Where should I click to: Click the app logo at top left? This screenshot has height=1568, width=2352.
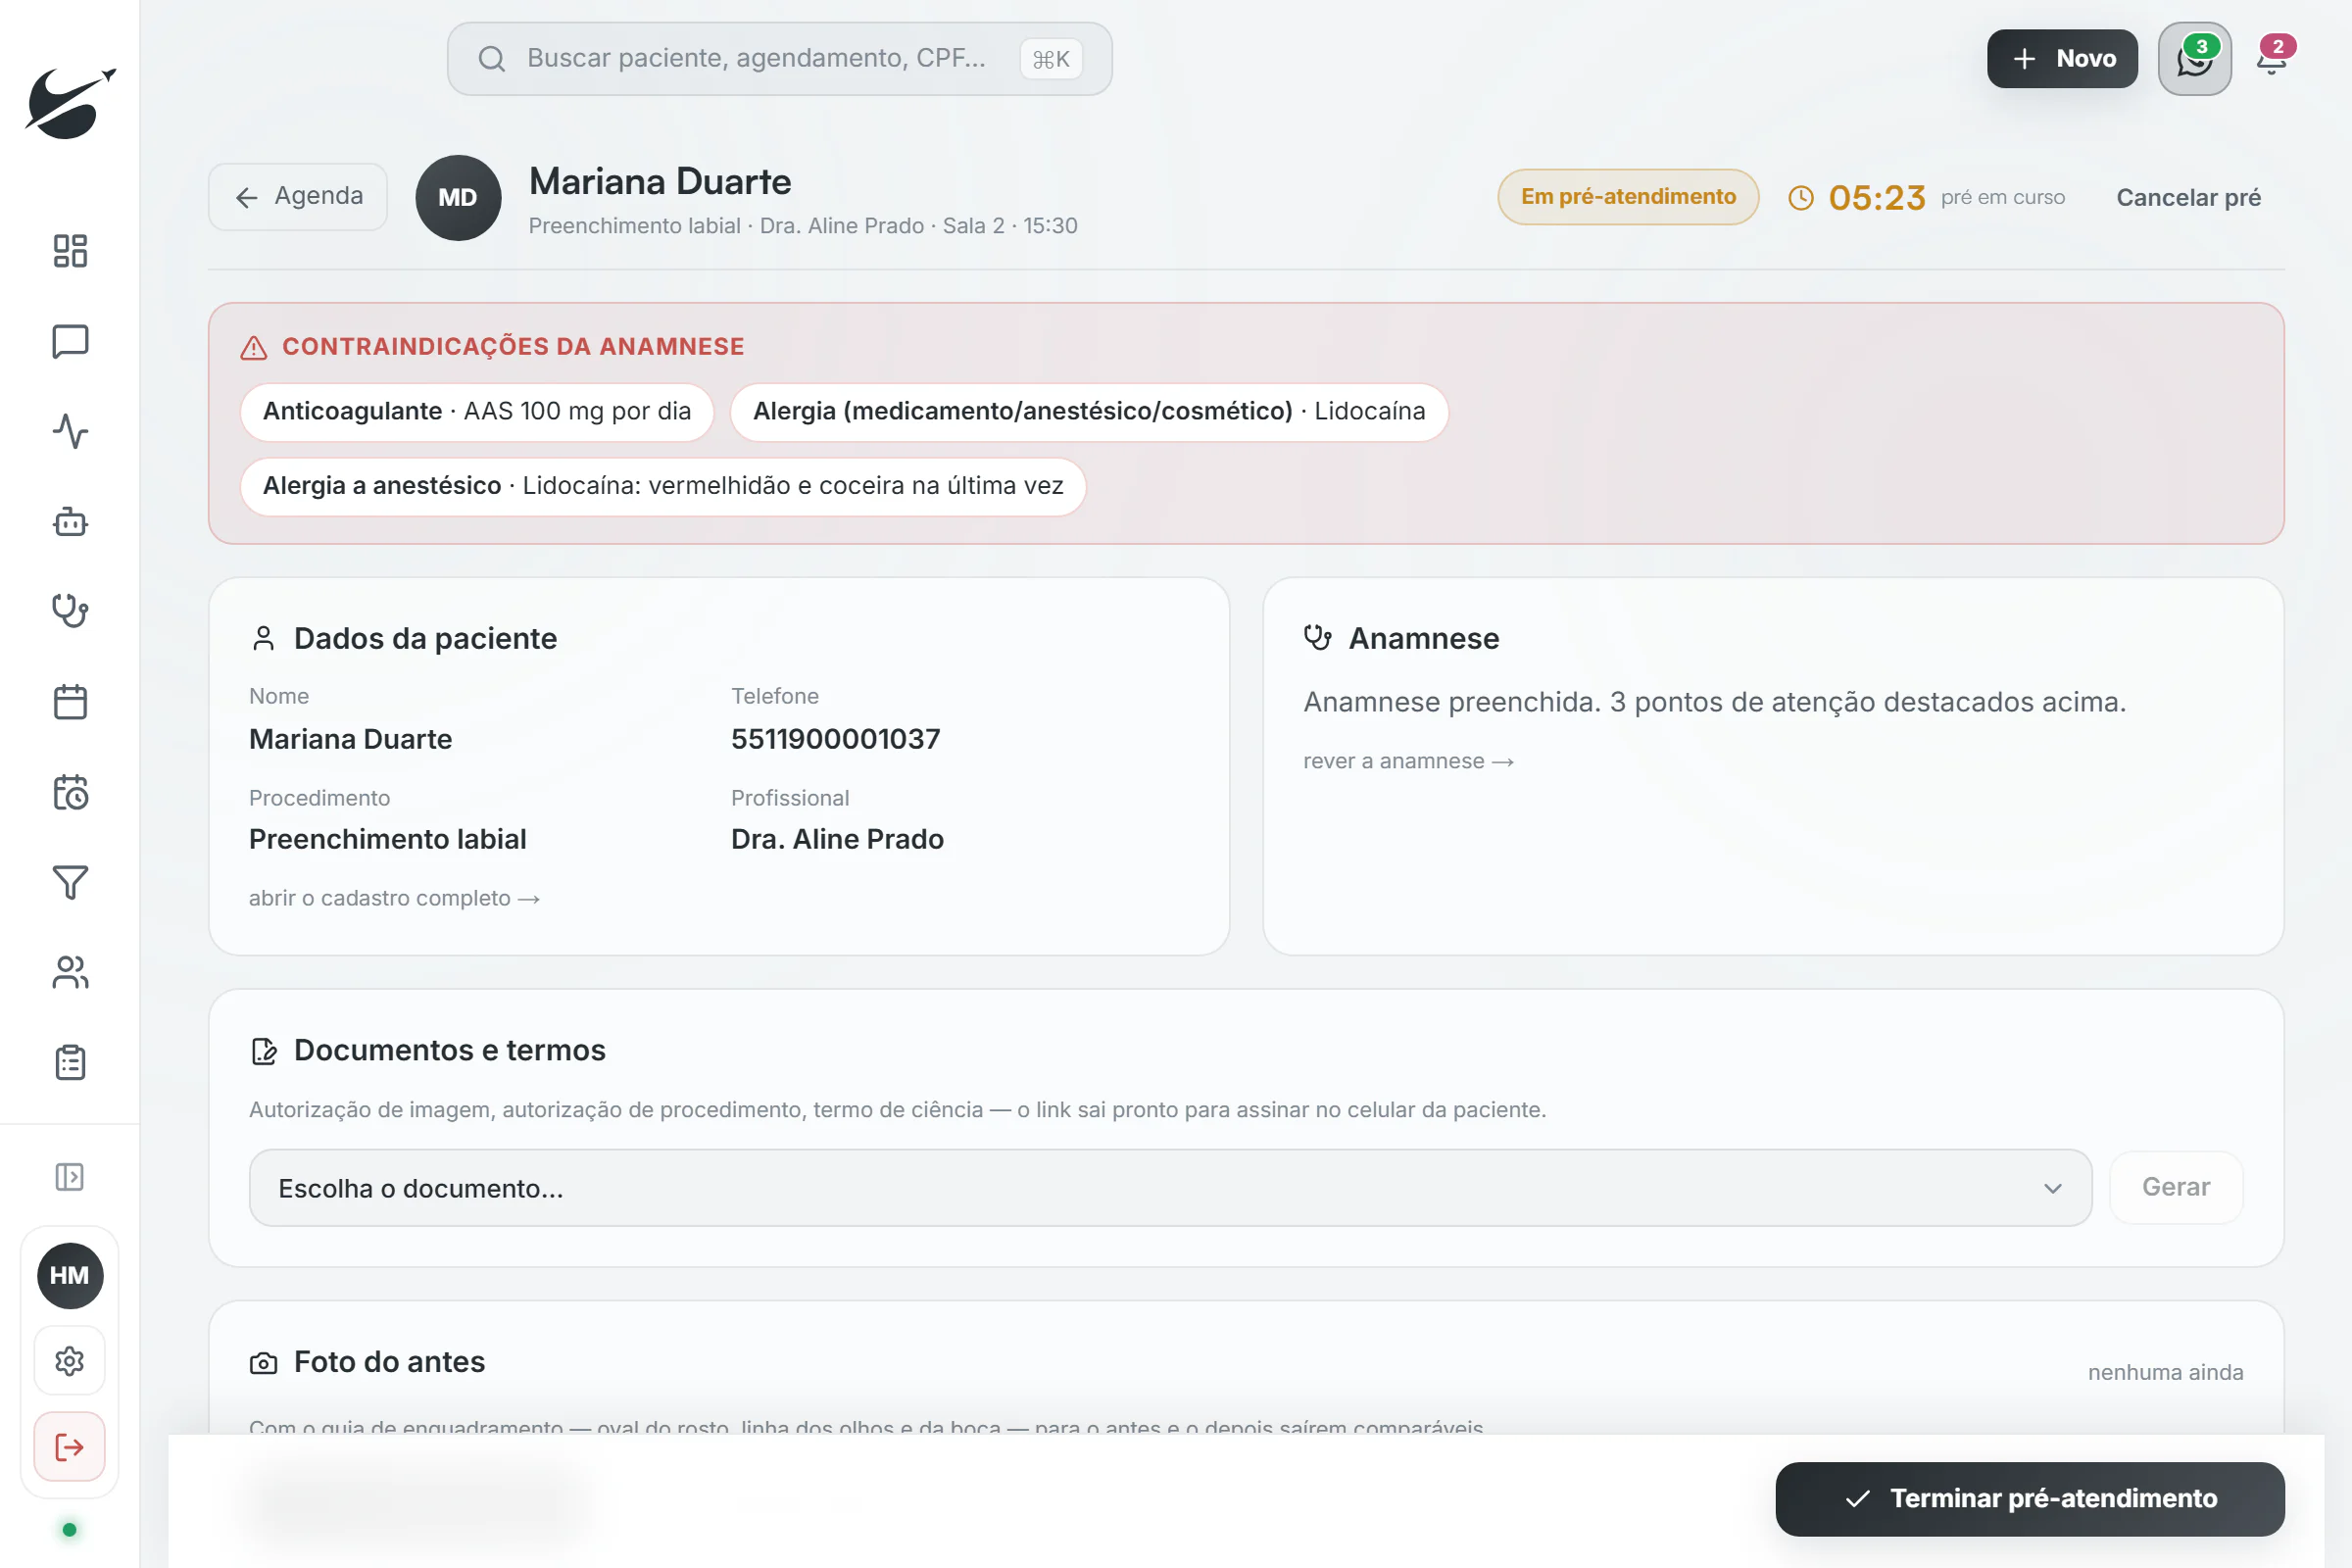(x=70, y=102)
